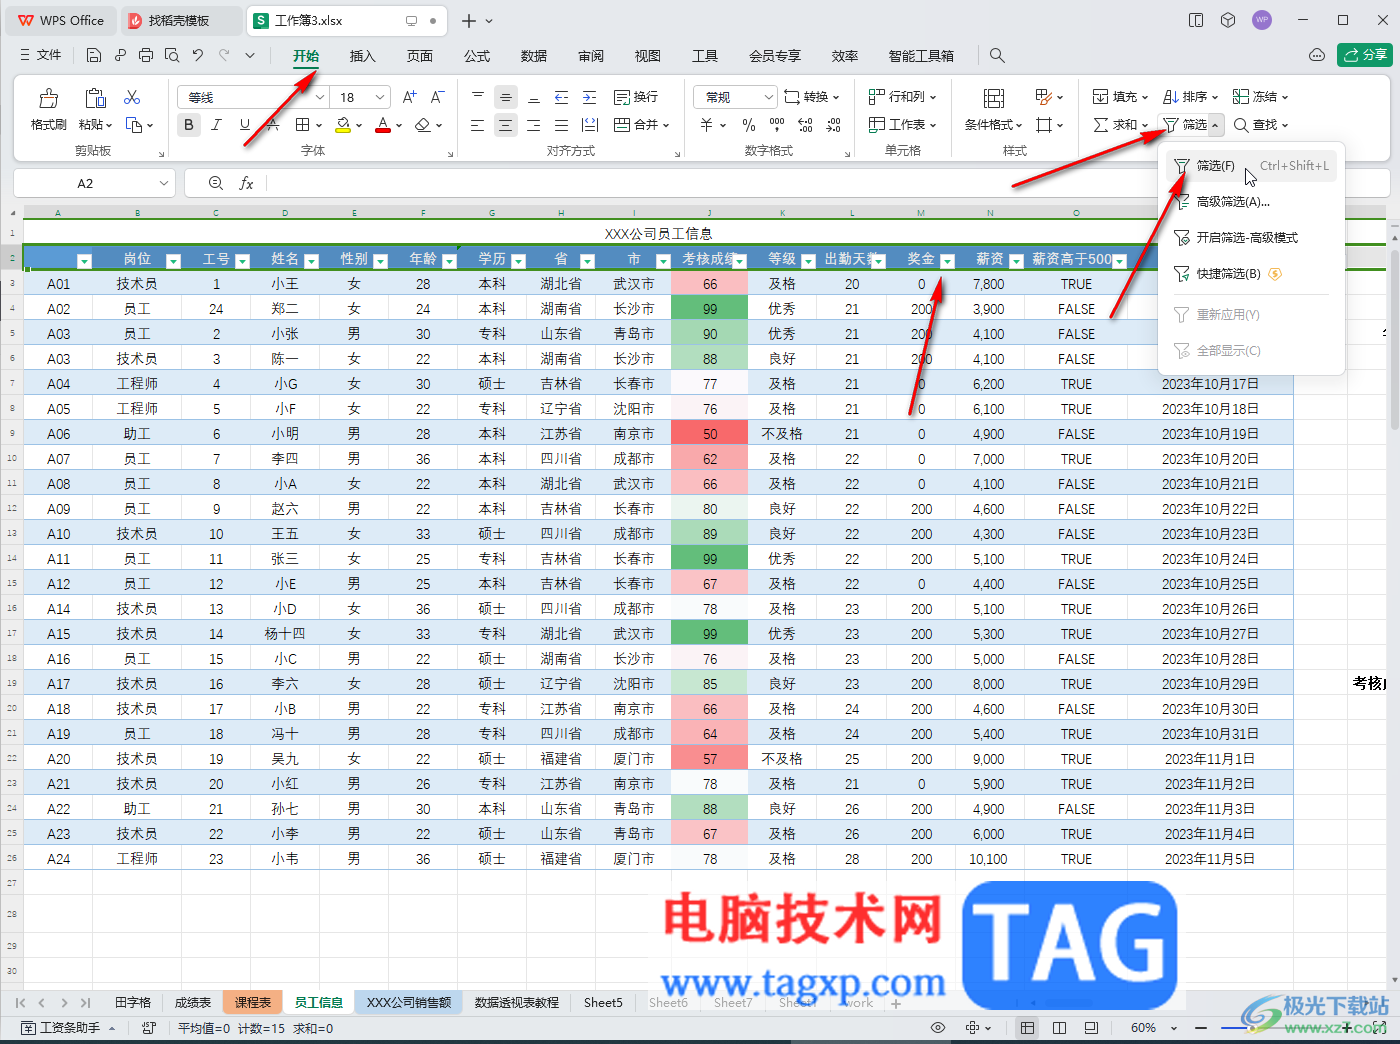Toggle top vertical alignment
This screenshot has height=1044, width=1400.
coord(478,97)
